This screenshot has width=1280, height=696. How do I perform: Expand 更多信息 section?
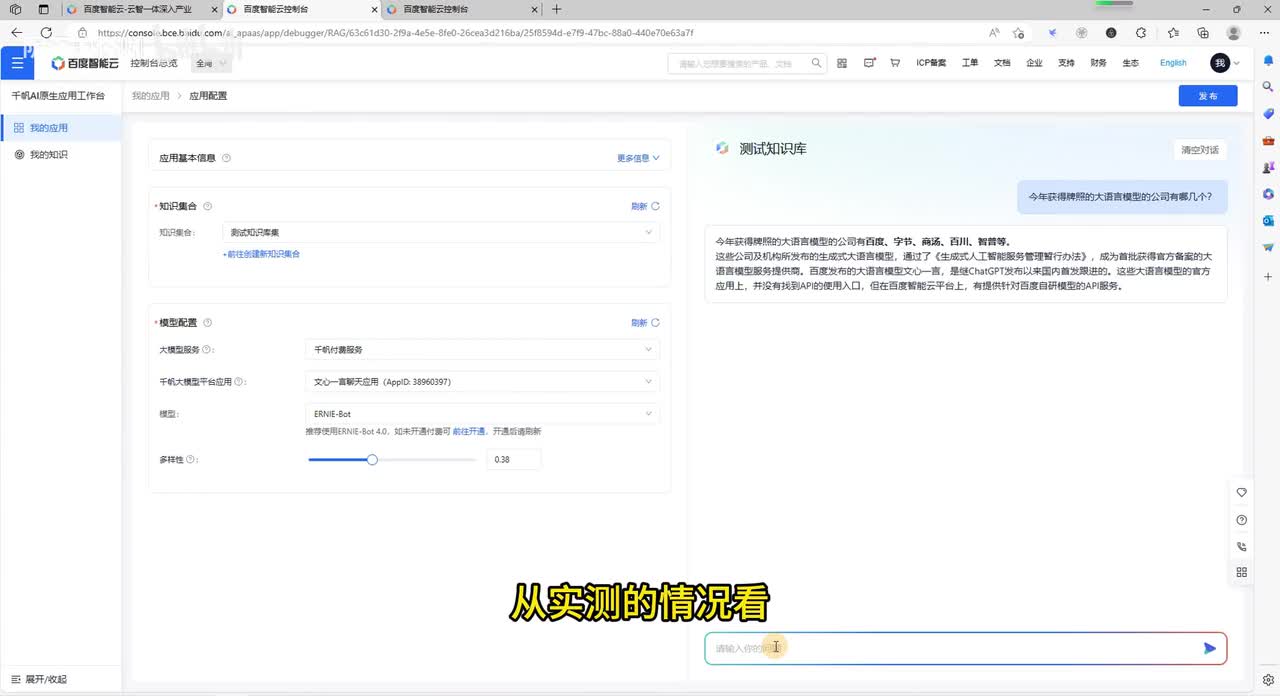coord(638,158)
